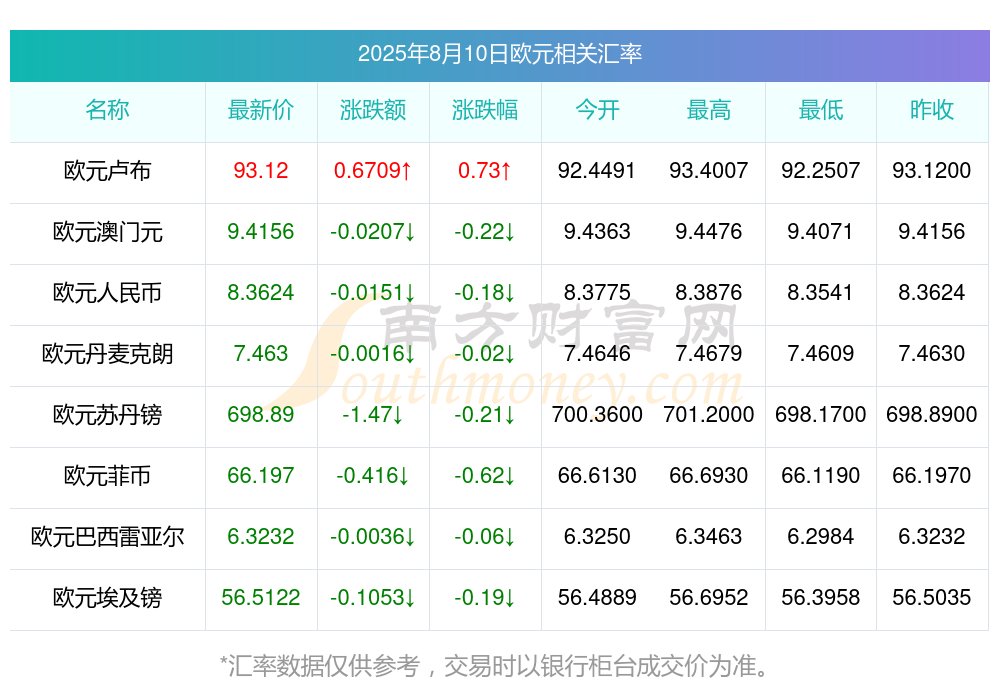
Task: Click the low value 8.3541
Action: pyautogui.click(x=821, y=292)
